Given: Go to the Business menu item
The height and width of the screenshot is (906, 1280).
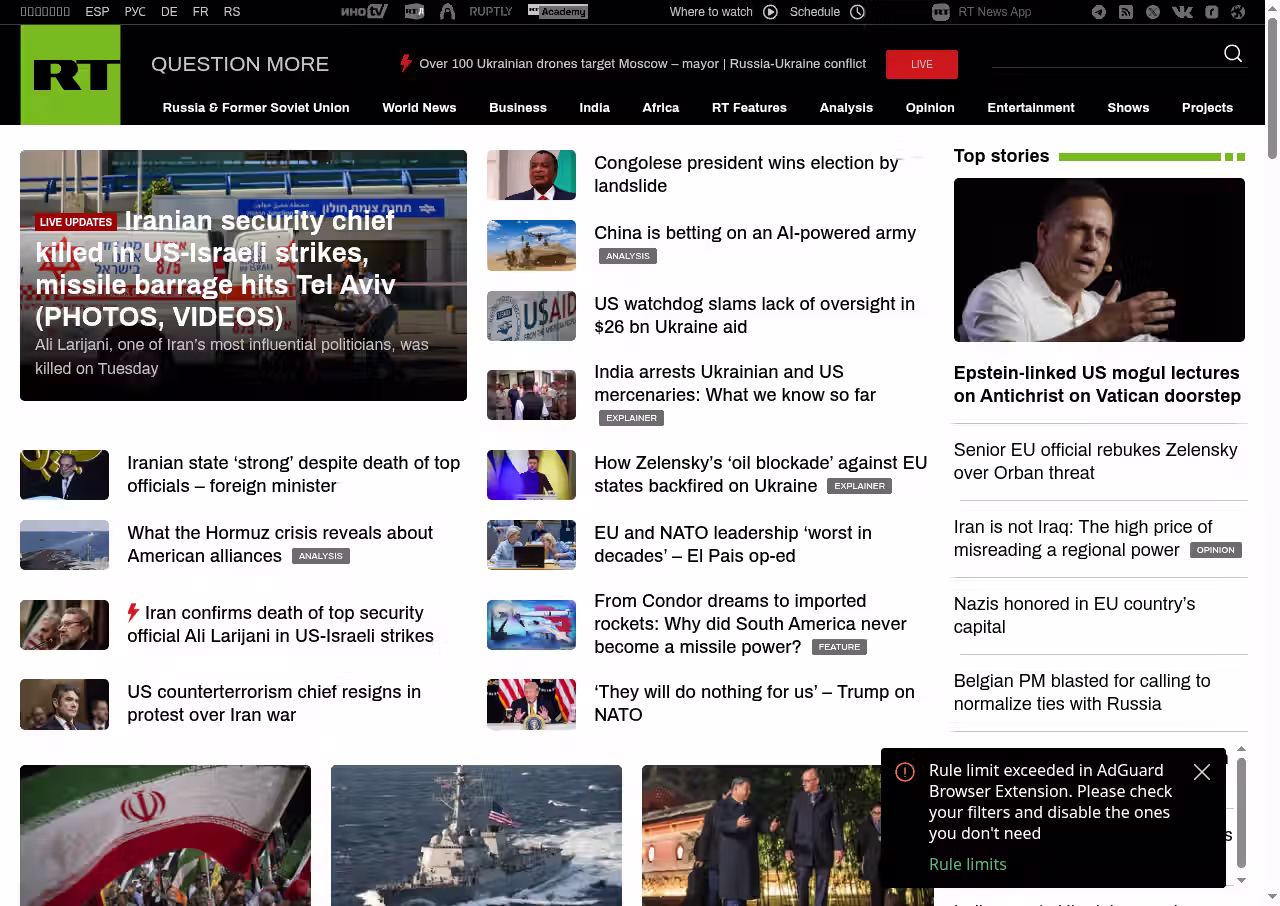Looking at the screenshot, I should click(x=517, y=108).
